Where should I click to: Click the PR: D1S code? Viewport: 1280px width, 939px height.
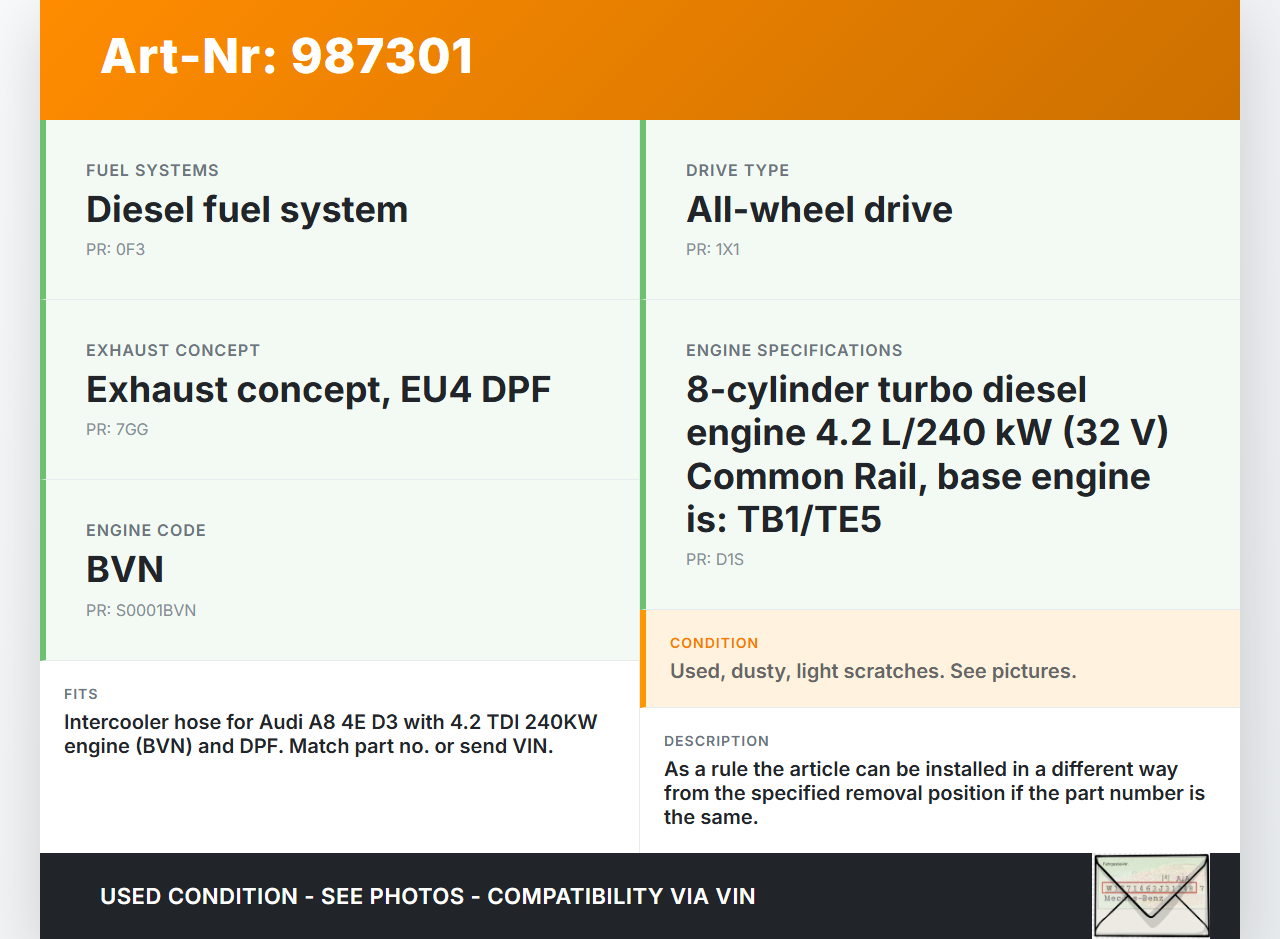[715, 559]
